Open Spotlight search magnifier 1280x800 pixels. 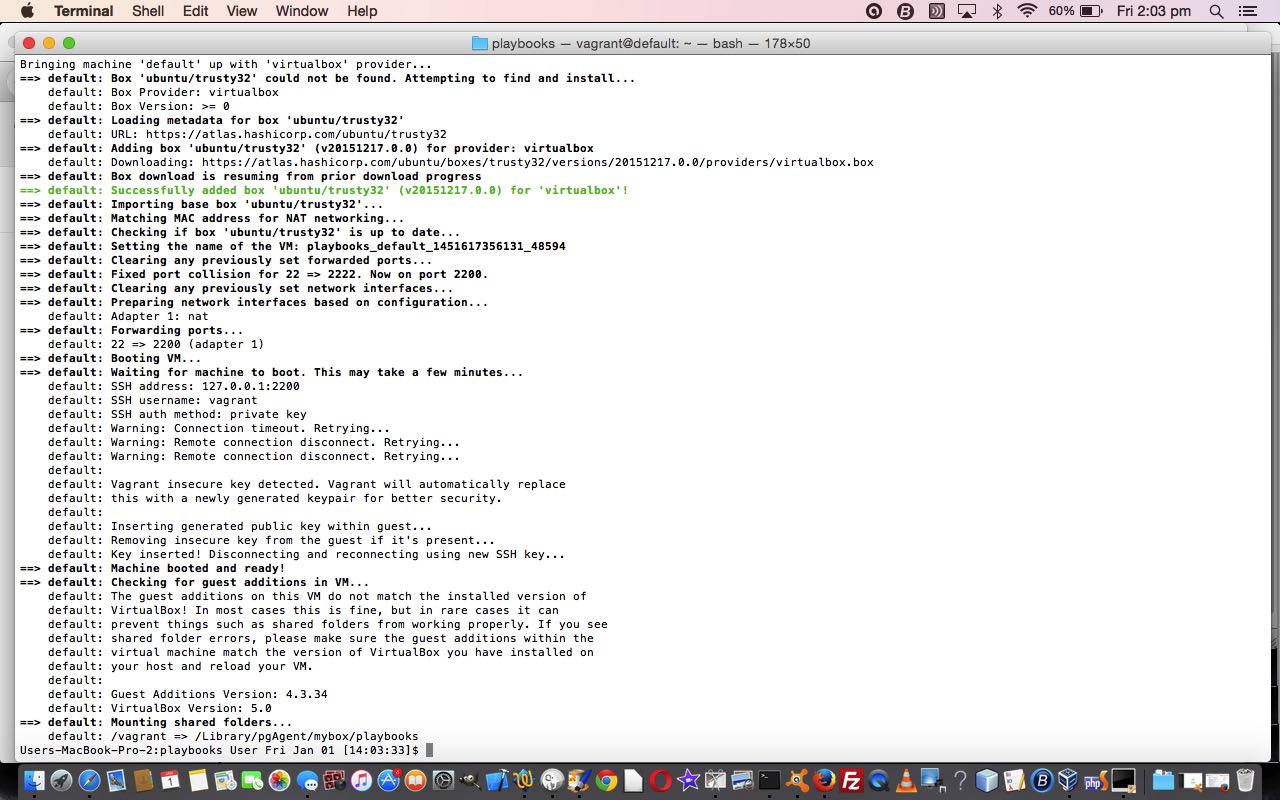tap(1216, 11)
